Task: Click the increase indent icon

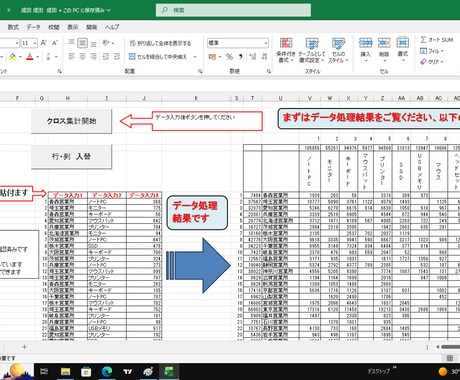Action: pyautogui.click(x=116, y=56)
